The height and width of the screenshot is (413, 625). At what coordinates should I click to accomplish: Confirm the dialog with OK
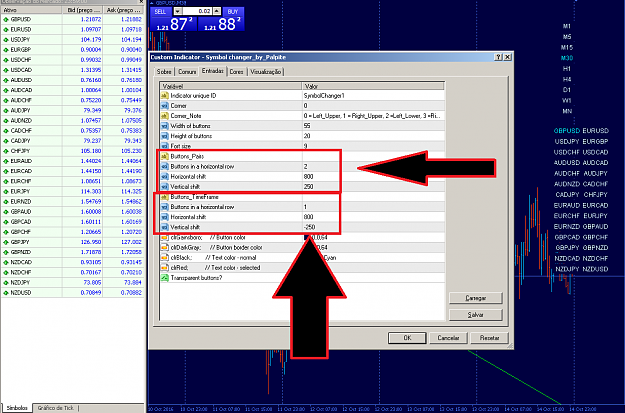(407, 338)
